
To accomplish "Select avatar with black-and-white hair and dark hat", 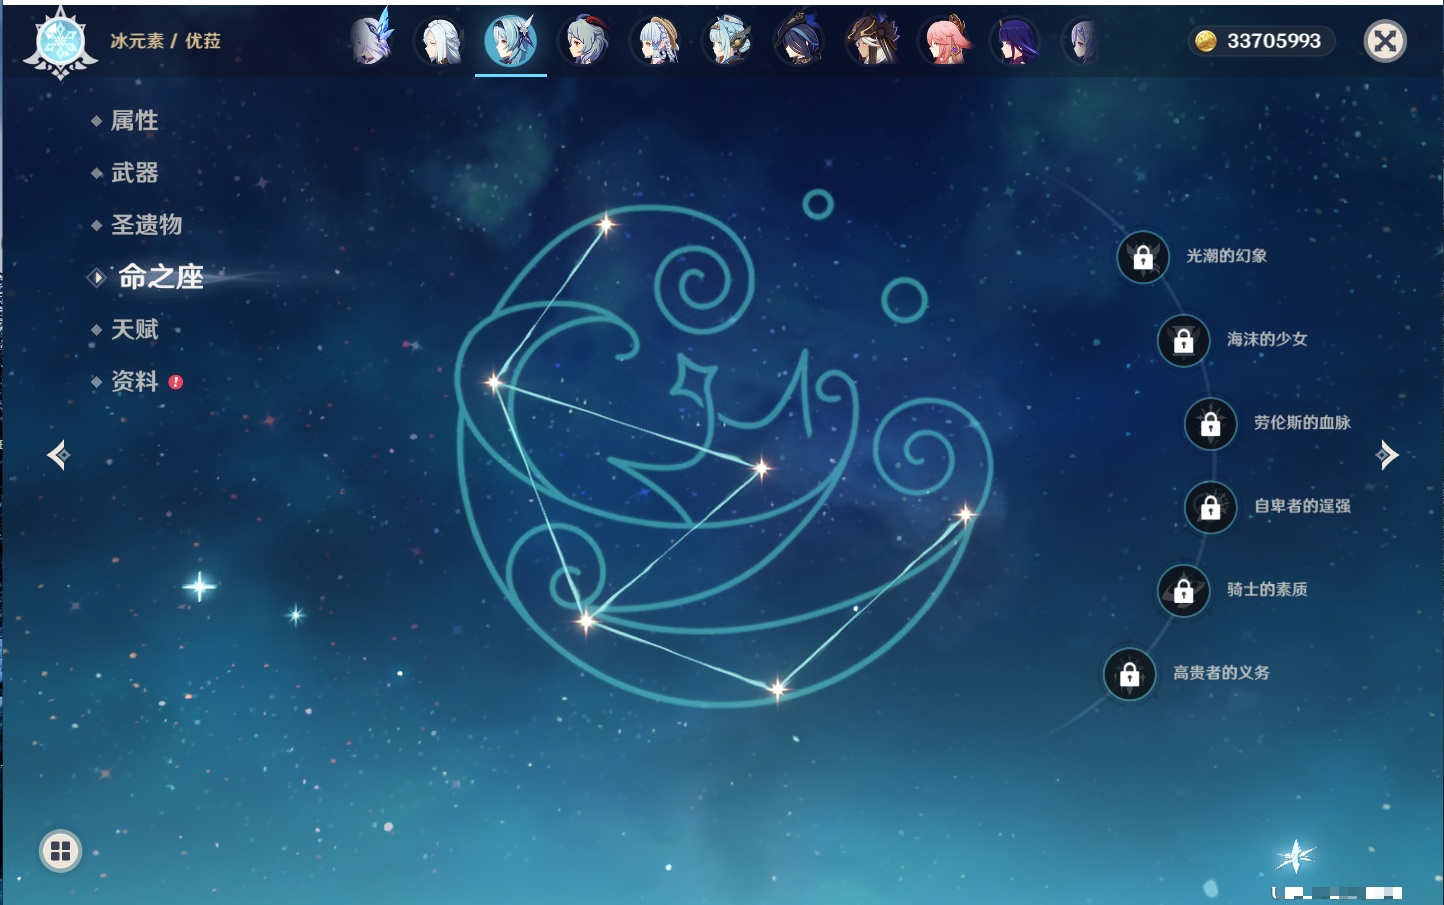I will point(872,41).
